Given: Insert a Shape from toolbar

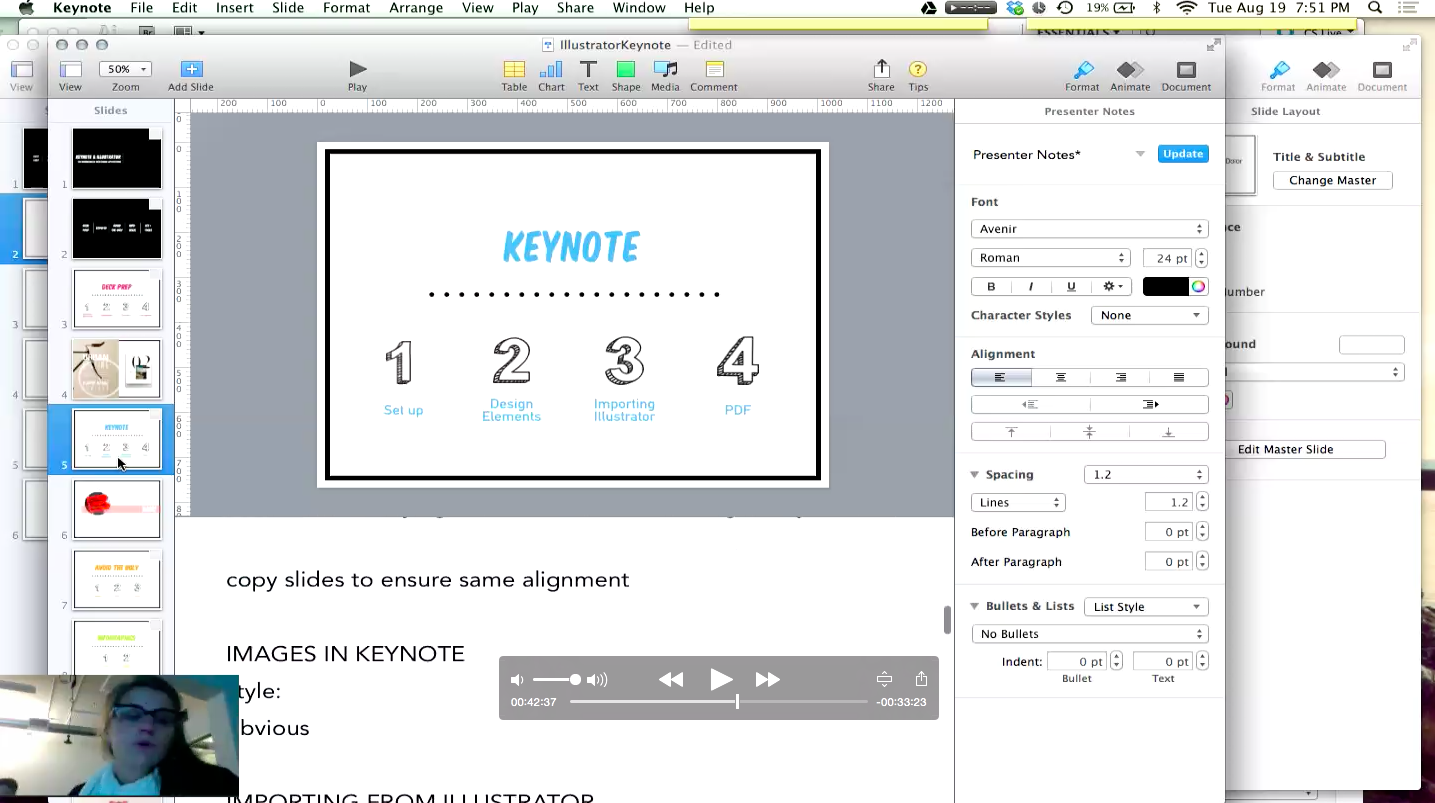Looking at the screenshot, I should 626,75.
